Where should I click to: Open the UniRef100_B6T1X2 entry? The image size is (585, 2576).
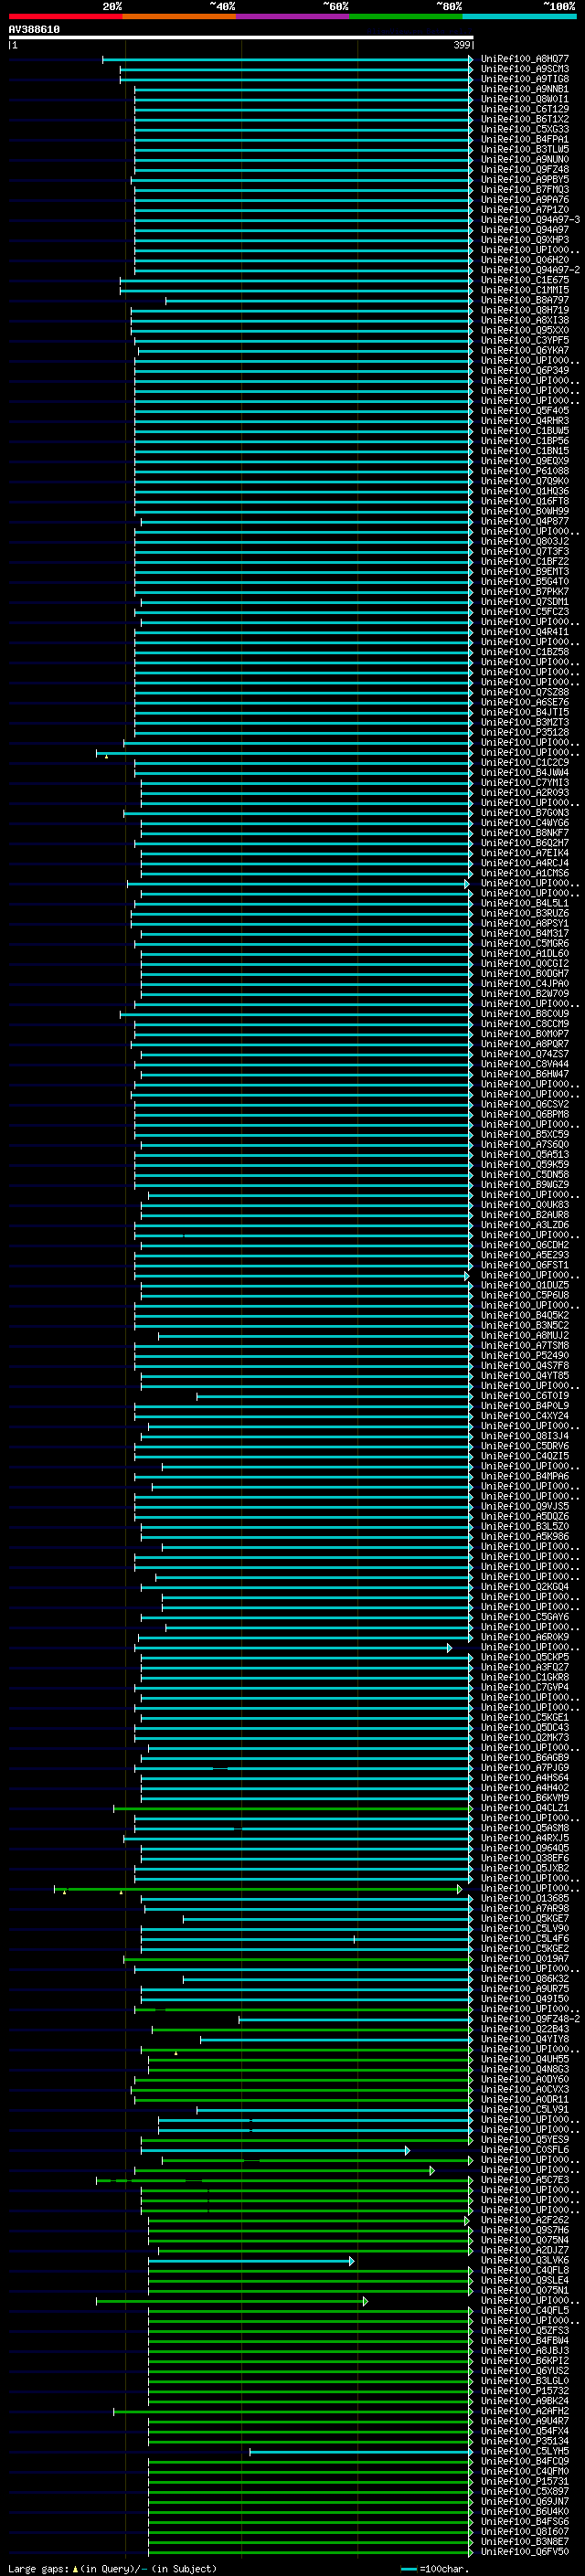pyautogui.click(x=524, y=119)
